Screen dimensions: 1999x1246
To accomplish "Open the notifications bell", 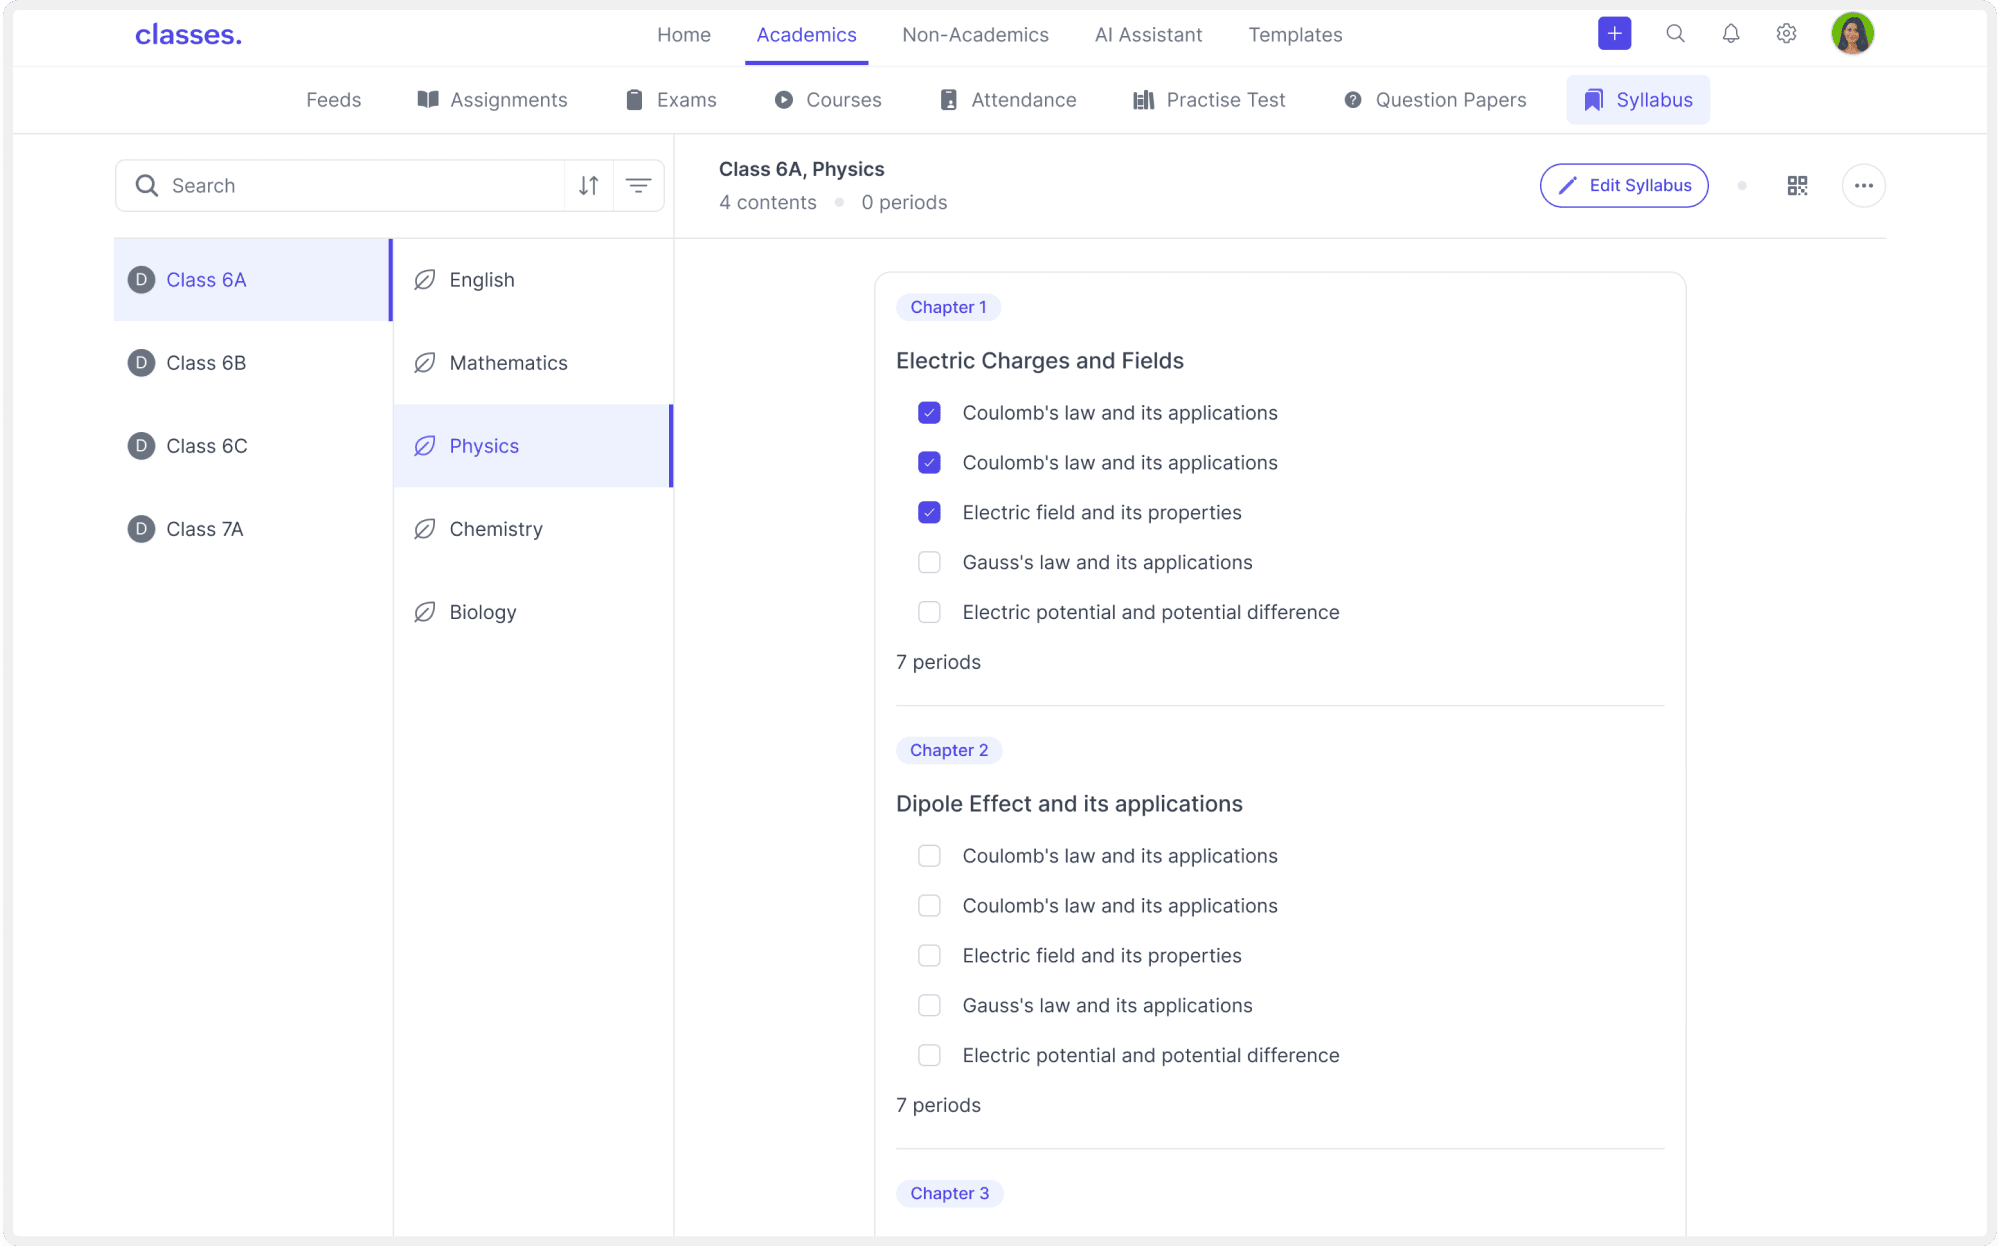I will click(x=1731, y=34).
